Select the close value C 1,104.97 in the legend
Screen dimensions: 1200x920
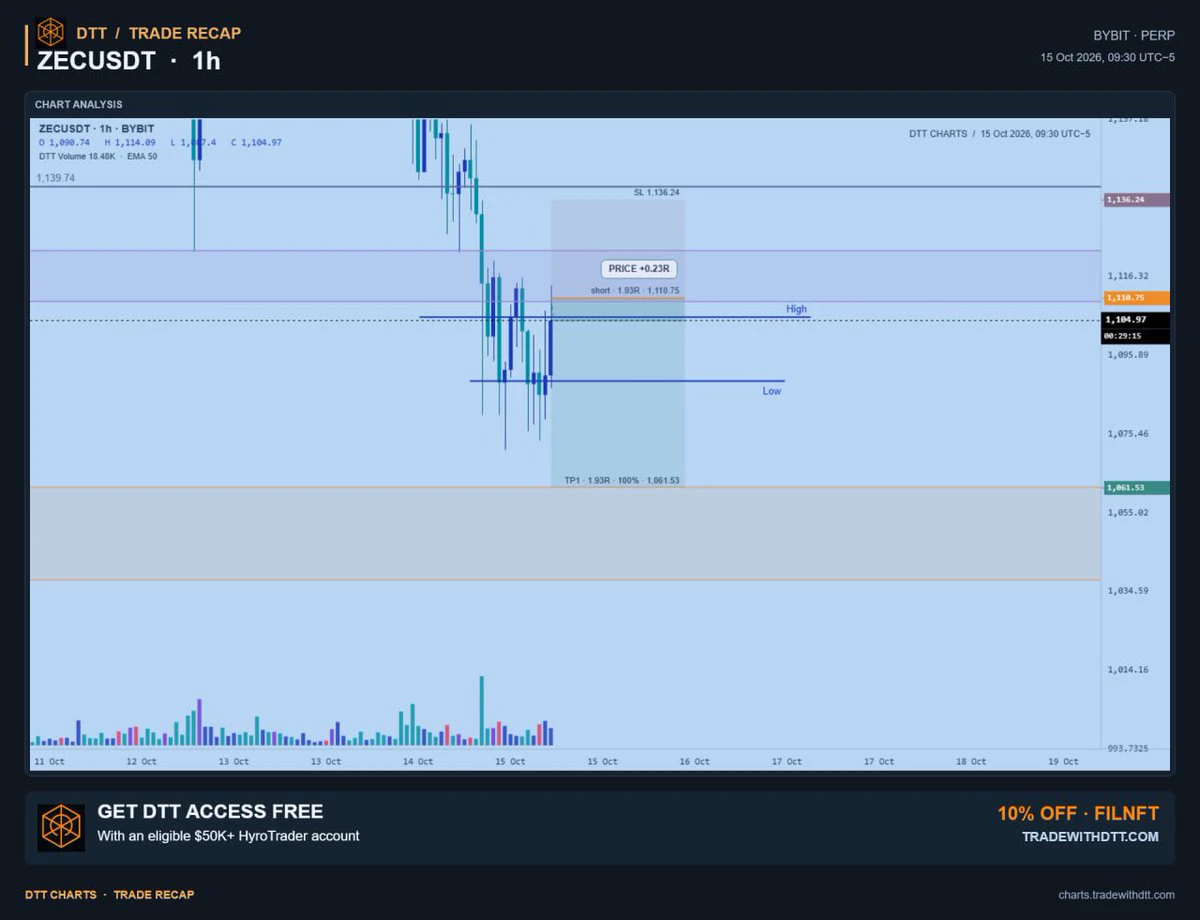point(256,143)
